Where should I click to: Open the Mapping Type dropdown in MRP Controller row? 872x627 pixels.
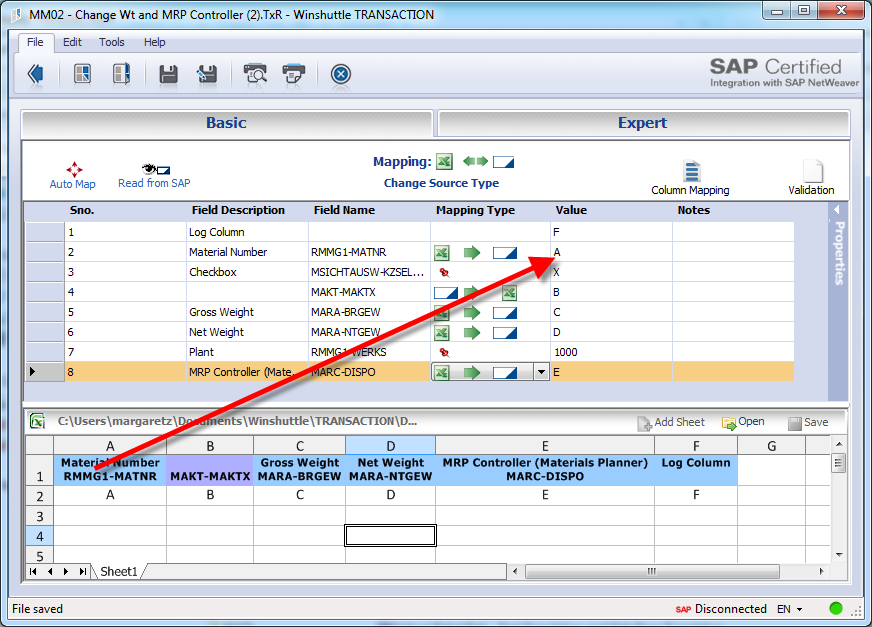[x=541, y=372]
